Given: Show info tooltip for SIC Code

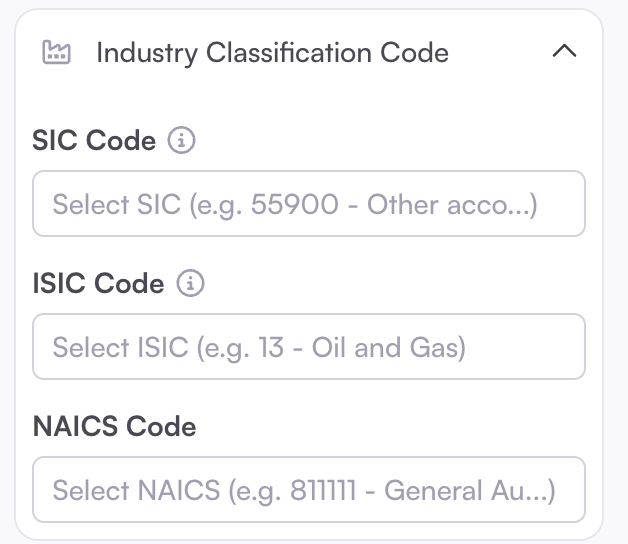Looking at the screenshot, I should click(181, 141).
